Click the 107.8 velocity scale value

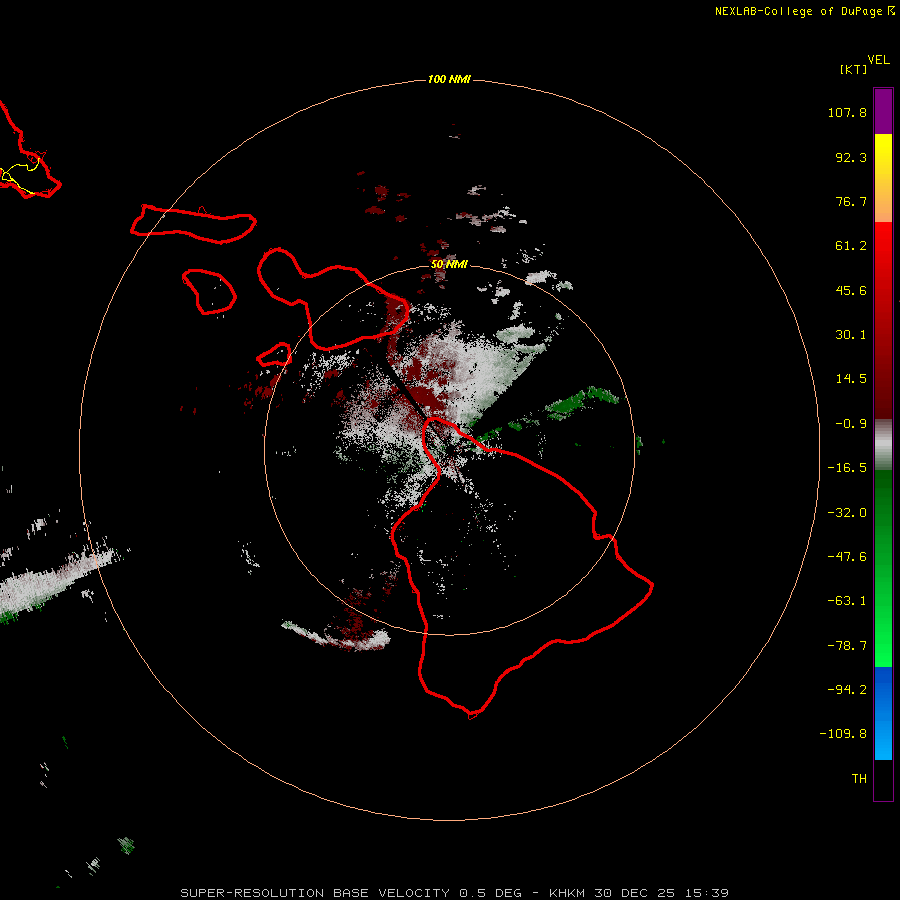tap(847, 112)
